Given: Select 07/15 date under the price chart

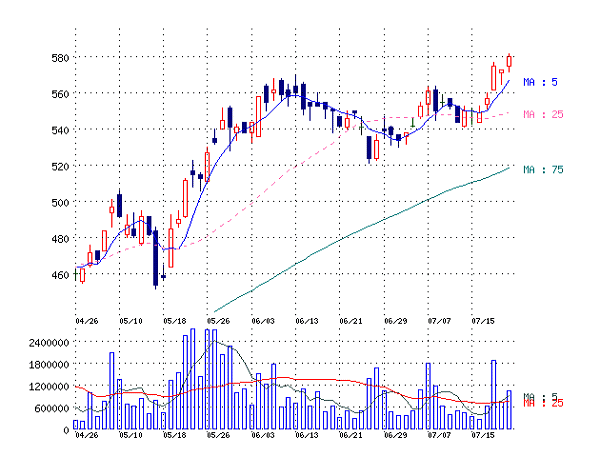Looking at the screenshot, I should (483, 321).
